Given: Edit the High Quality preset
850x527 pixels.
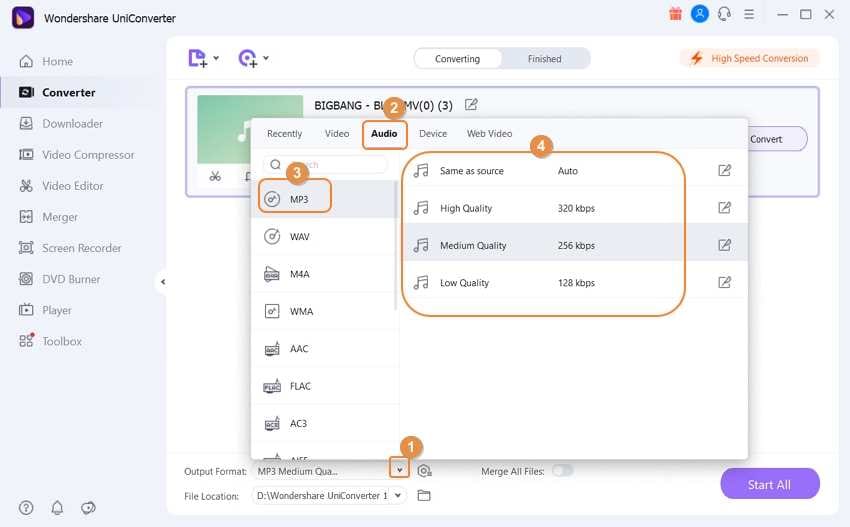Looking at the screenshot, I should pos(724,208).
